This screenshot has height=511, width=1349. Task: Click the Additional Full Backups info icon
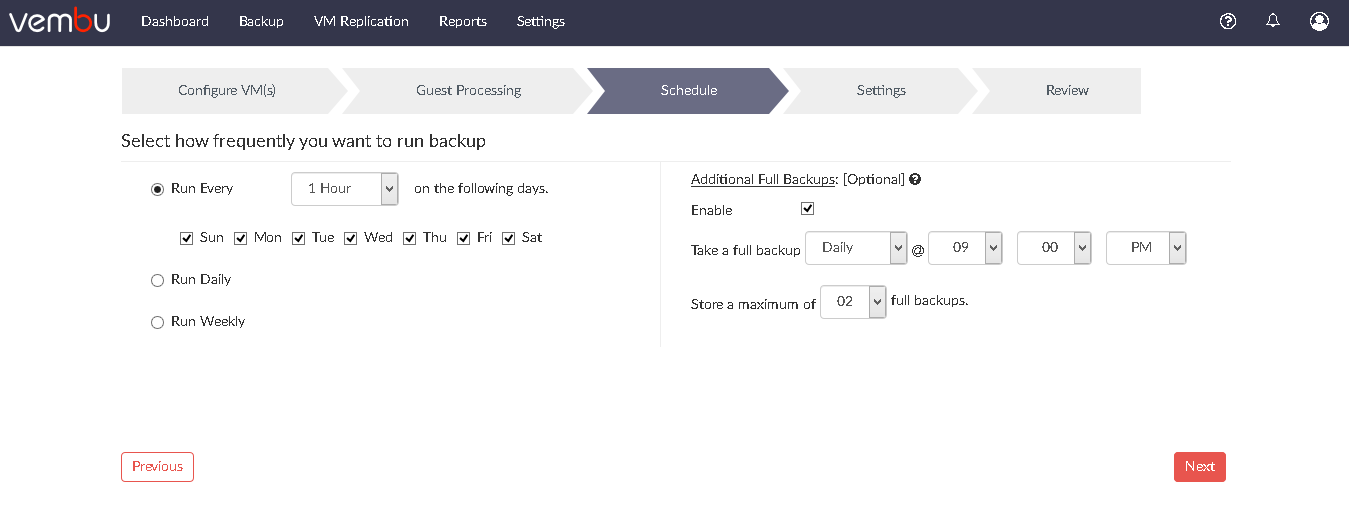[915, 180]
